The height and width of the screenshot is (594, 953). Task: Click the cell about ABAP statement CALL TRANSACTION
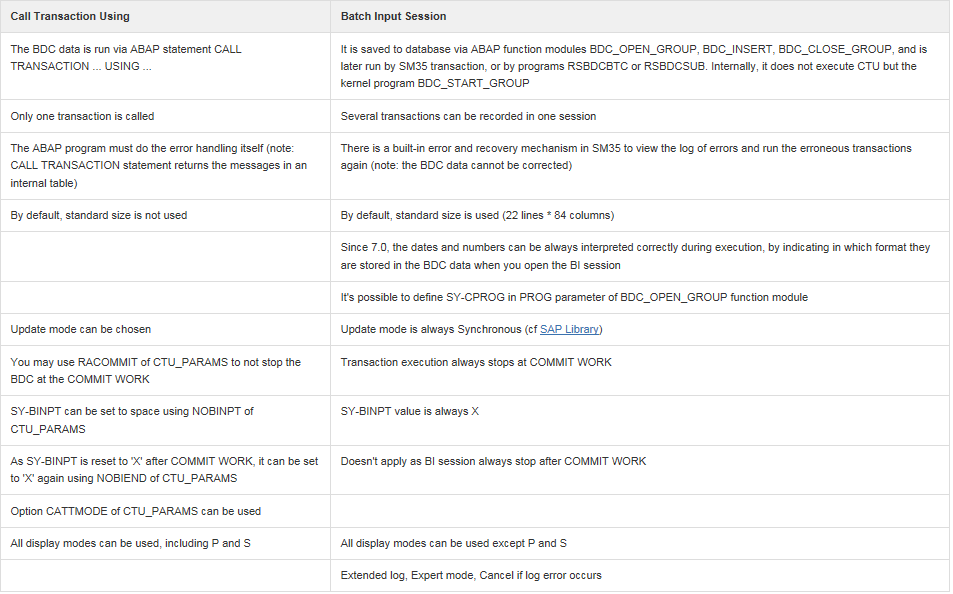(x=125, y=57)
